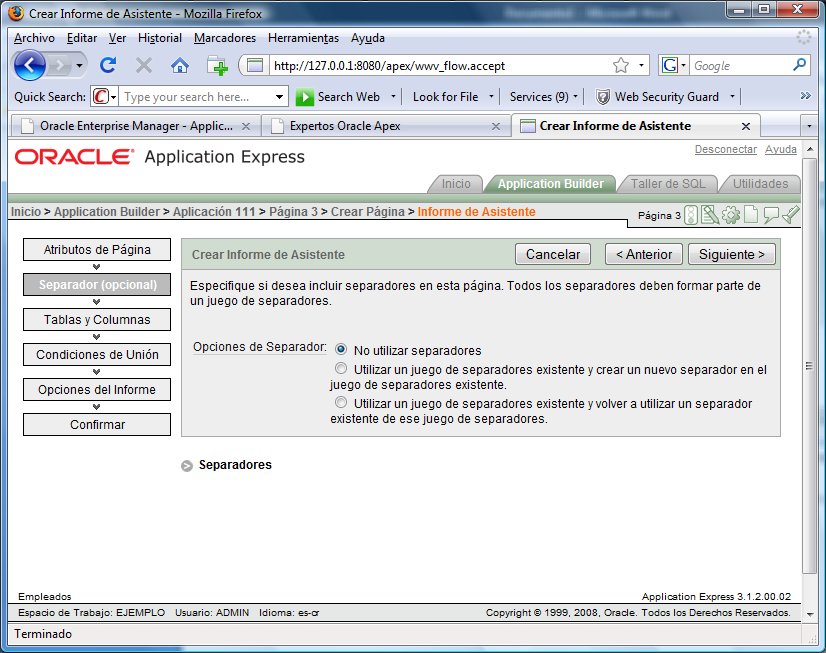
Task: Close the Expertos Oracle Apex tab
Action: click(x=496, y=126)
